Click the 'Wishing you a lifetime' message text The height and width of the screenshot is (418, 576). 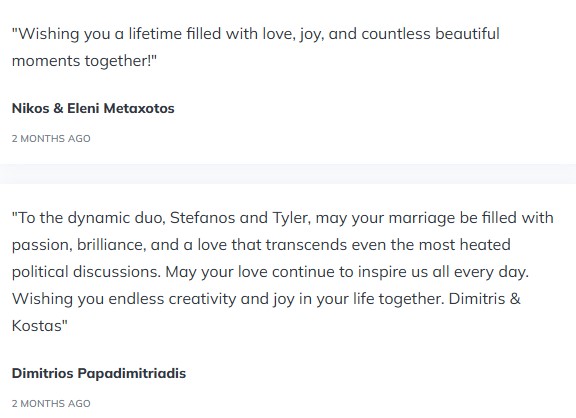point(256,47)
